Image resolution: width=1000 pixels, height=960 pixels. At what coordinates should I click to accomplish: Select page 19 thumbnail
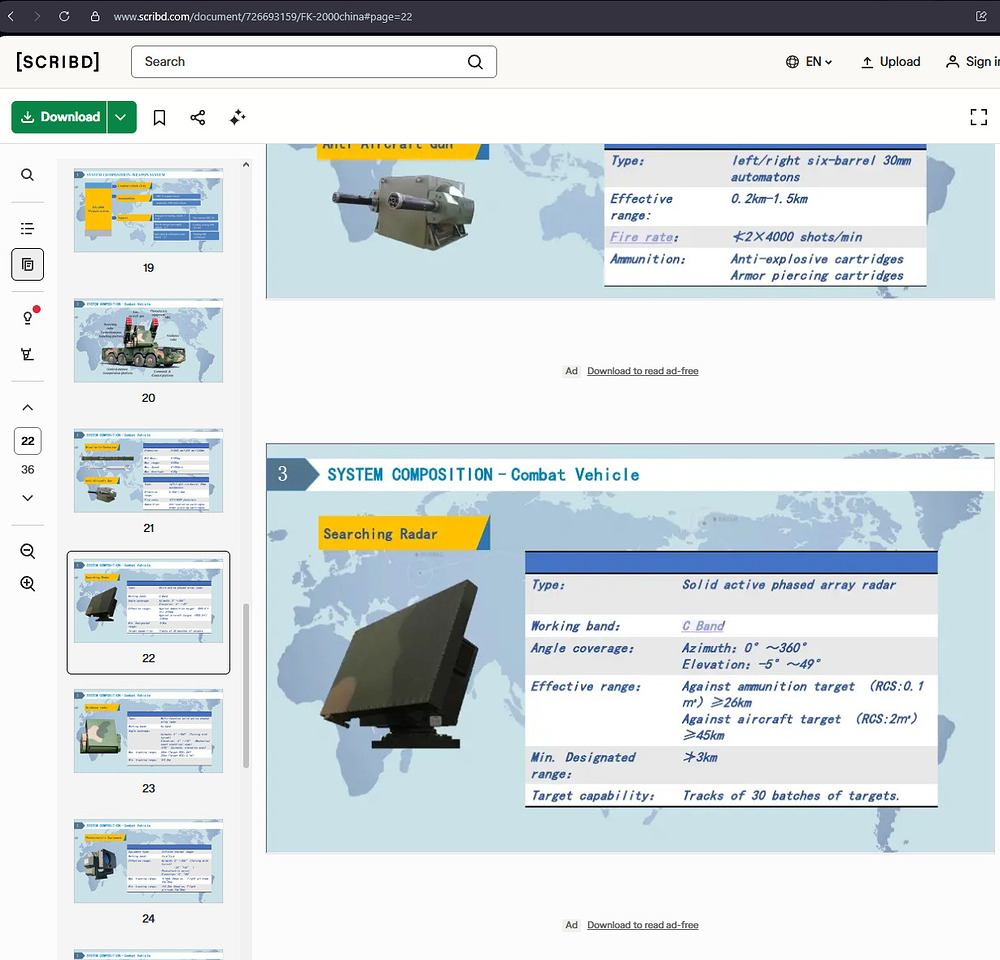(x=149, y=210)
